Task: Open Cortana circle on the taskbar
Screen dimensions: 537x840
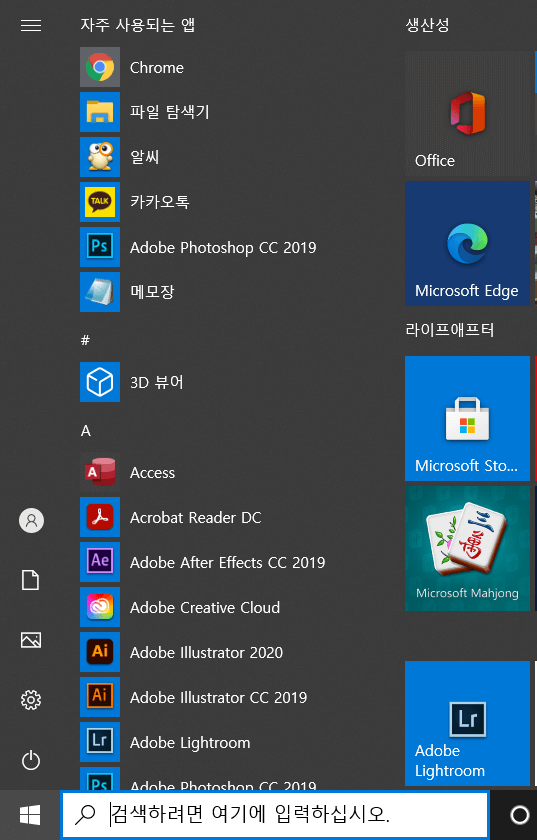Action: (519, 815)
